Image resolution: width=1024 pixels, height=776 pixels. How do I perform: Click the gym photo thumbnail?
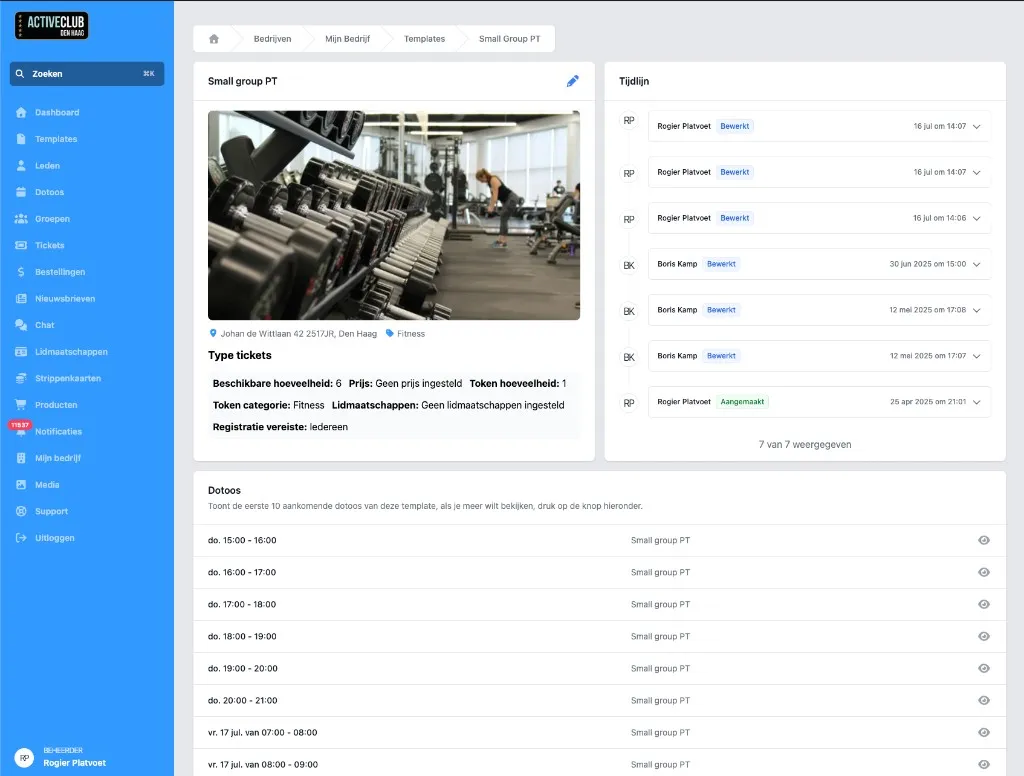coord(394,216)
